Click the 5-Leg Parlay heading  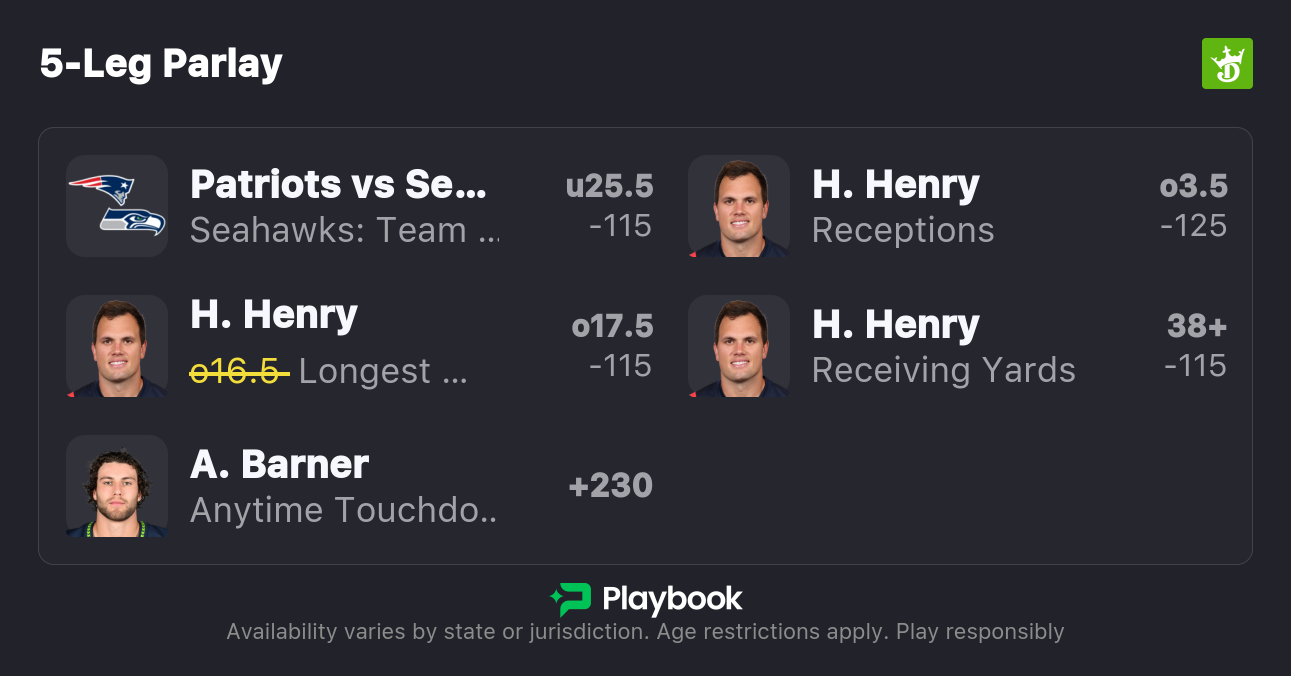[x=161, y=64]
